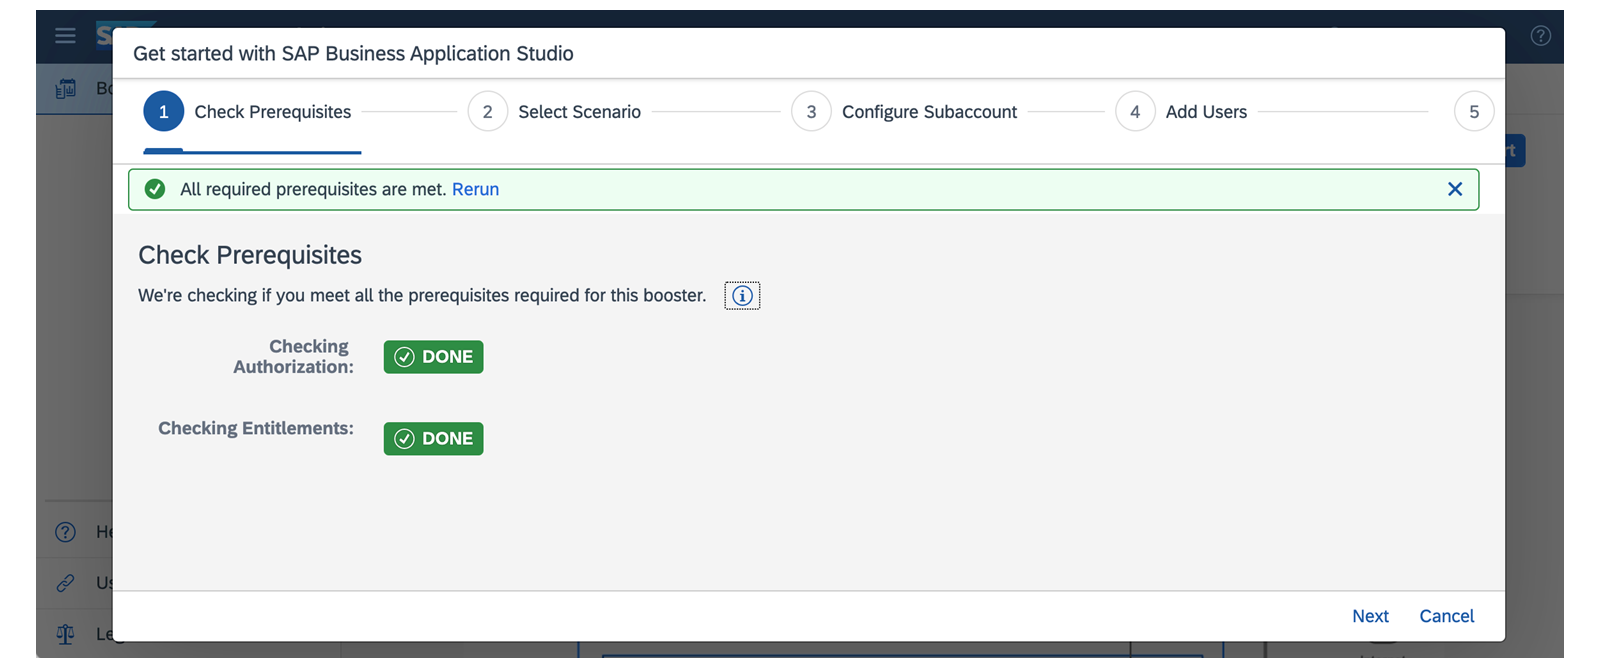The width and height of the screenshot is (1600, 668).
Task: Open the help icon in left sidebar
Action: coord(65,532)
